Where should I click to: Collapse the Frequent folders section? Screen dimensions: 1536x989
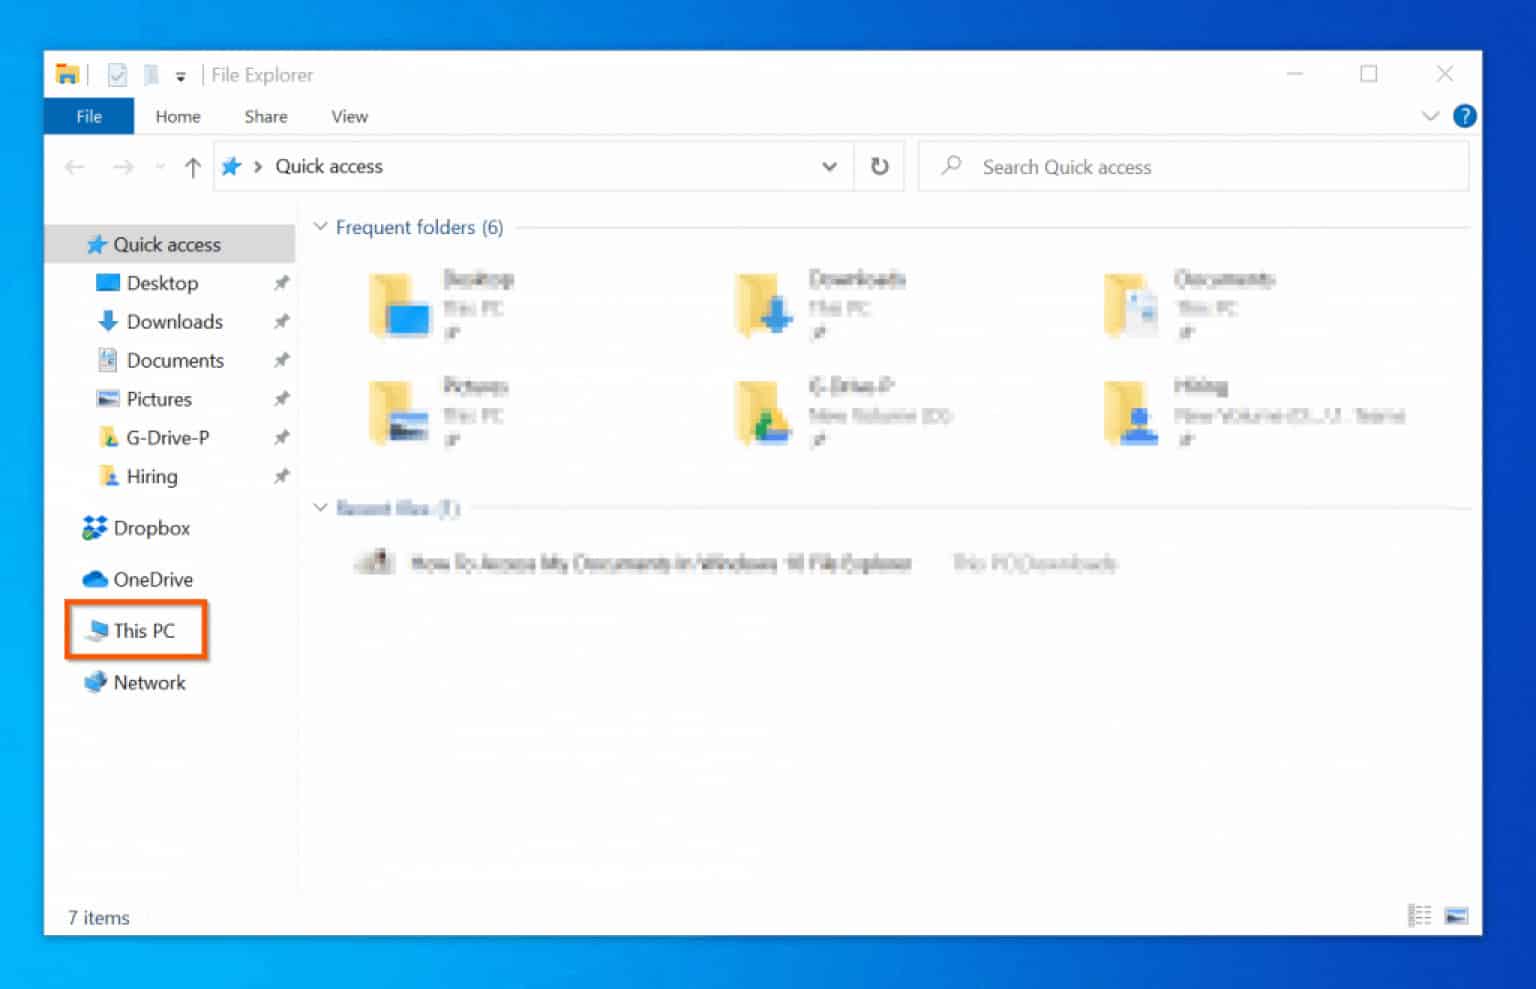click(320, 227)
